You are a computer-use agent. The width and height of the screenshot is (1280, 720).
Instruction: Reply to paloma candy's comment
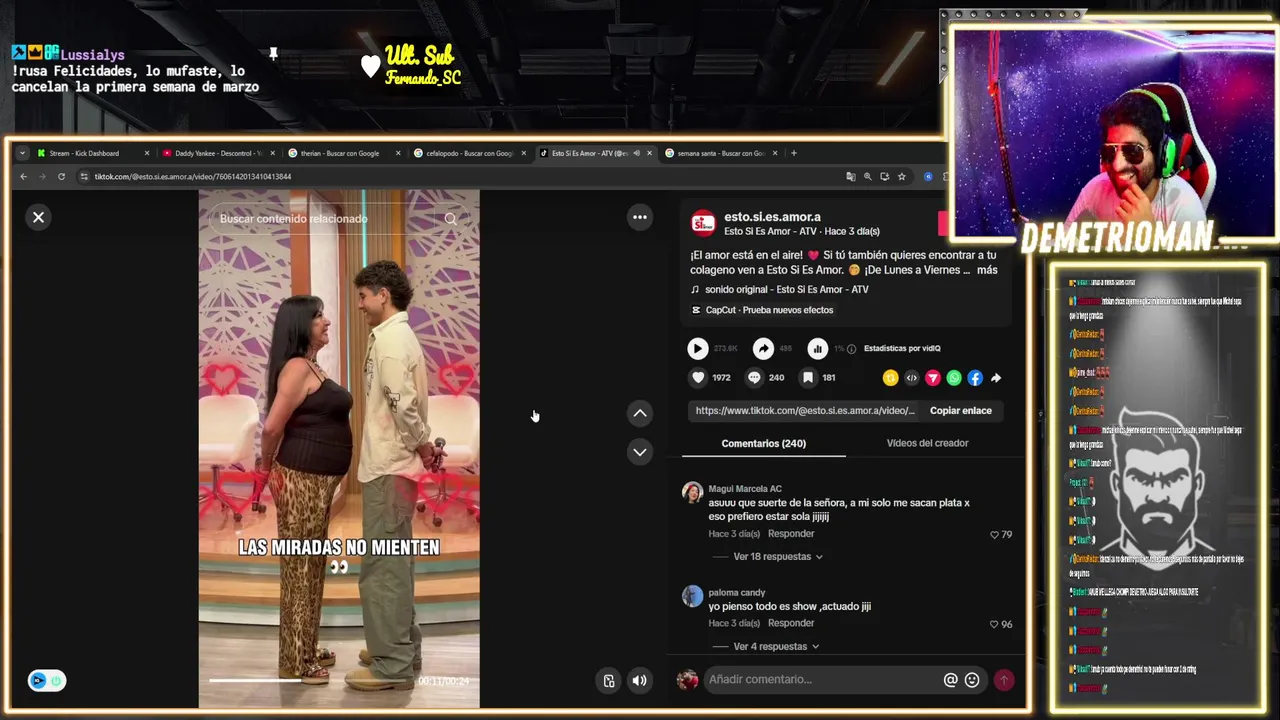pos(791,624)
